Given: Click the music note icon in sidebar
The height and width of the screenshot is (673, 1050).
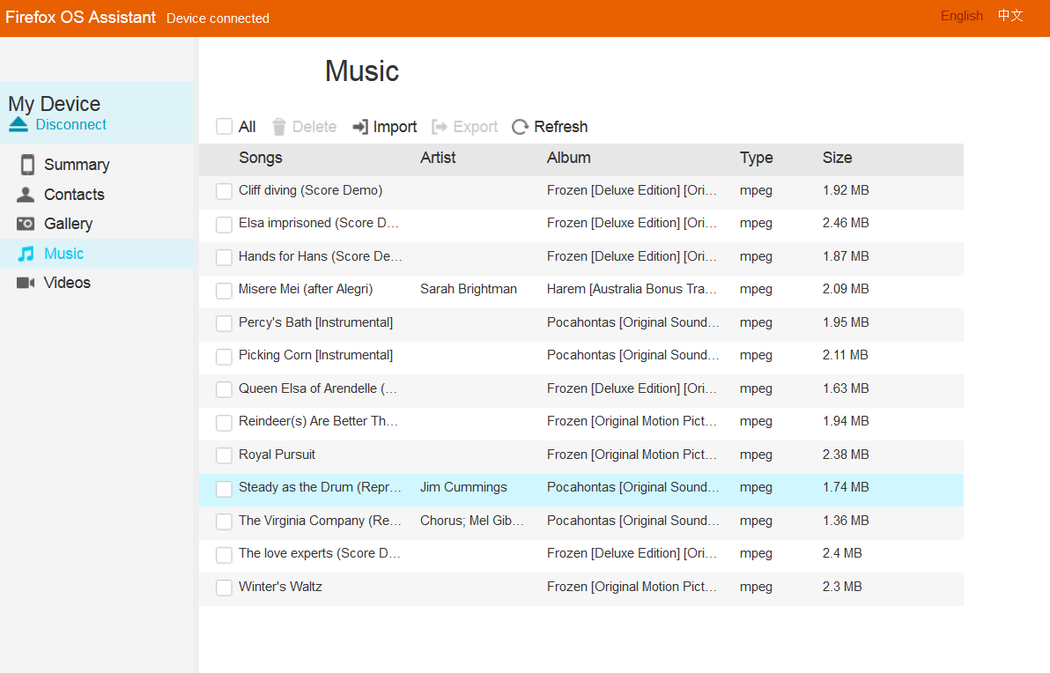Looking at the screenshot, I should click(26, 254).
